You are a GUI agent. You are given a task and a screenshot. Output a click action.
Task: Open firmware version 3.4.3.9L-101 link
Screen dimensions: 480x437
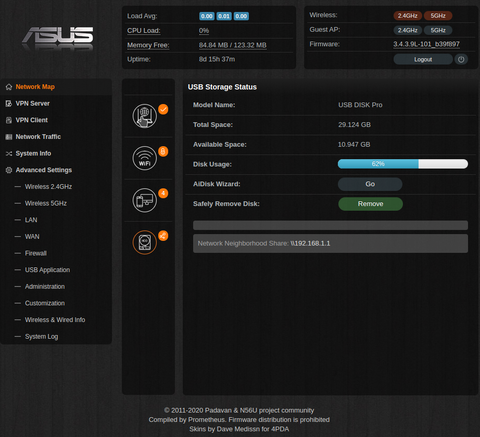(x=426, y=44)
